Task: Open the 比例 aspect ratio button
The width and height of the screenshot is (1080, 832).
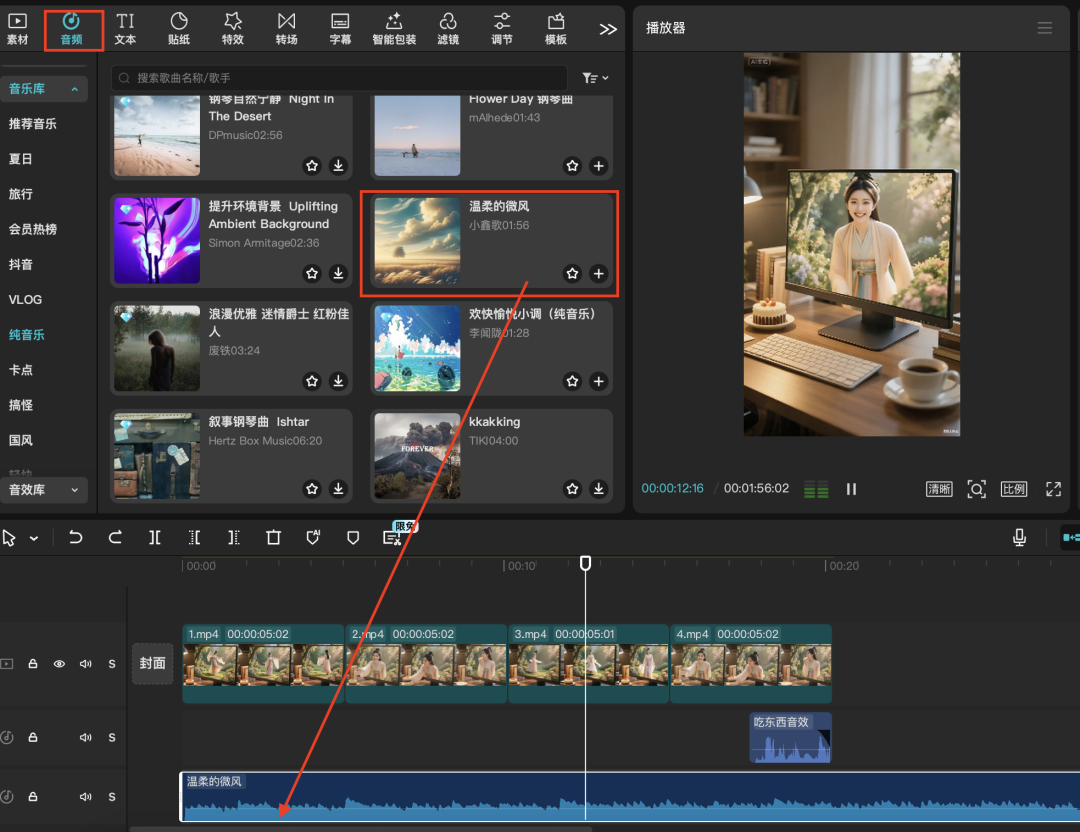Action: pos(1013,489)
